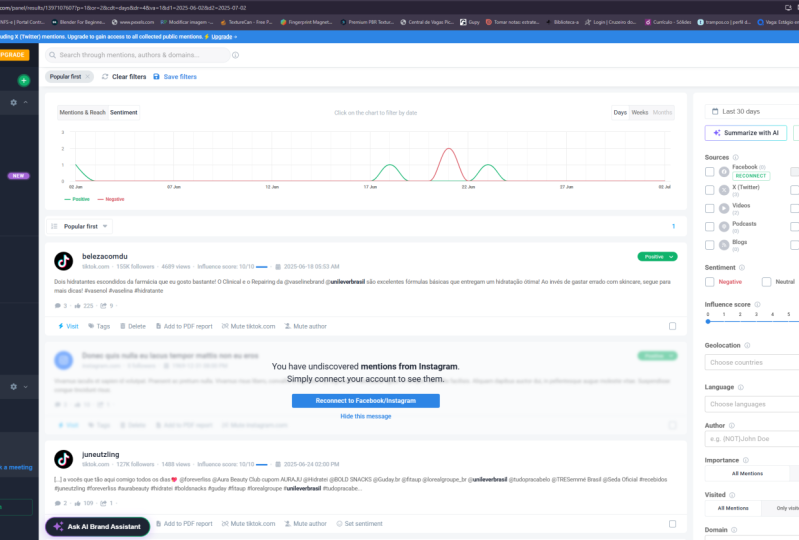Open belezacomdu TikTok avatar

click(x=64, y=261)
